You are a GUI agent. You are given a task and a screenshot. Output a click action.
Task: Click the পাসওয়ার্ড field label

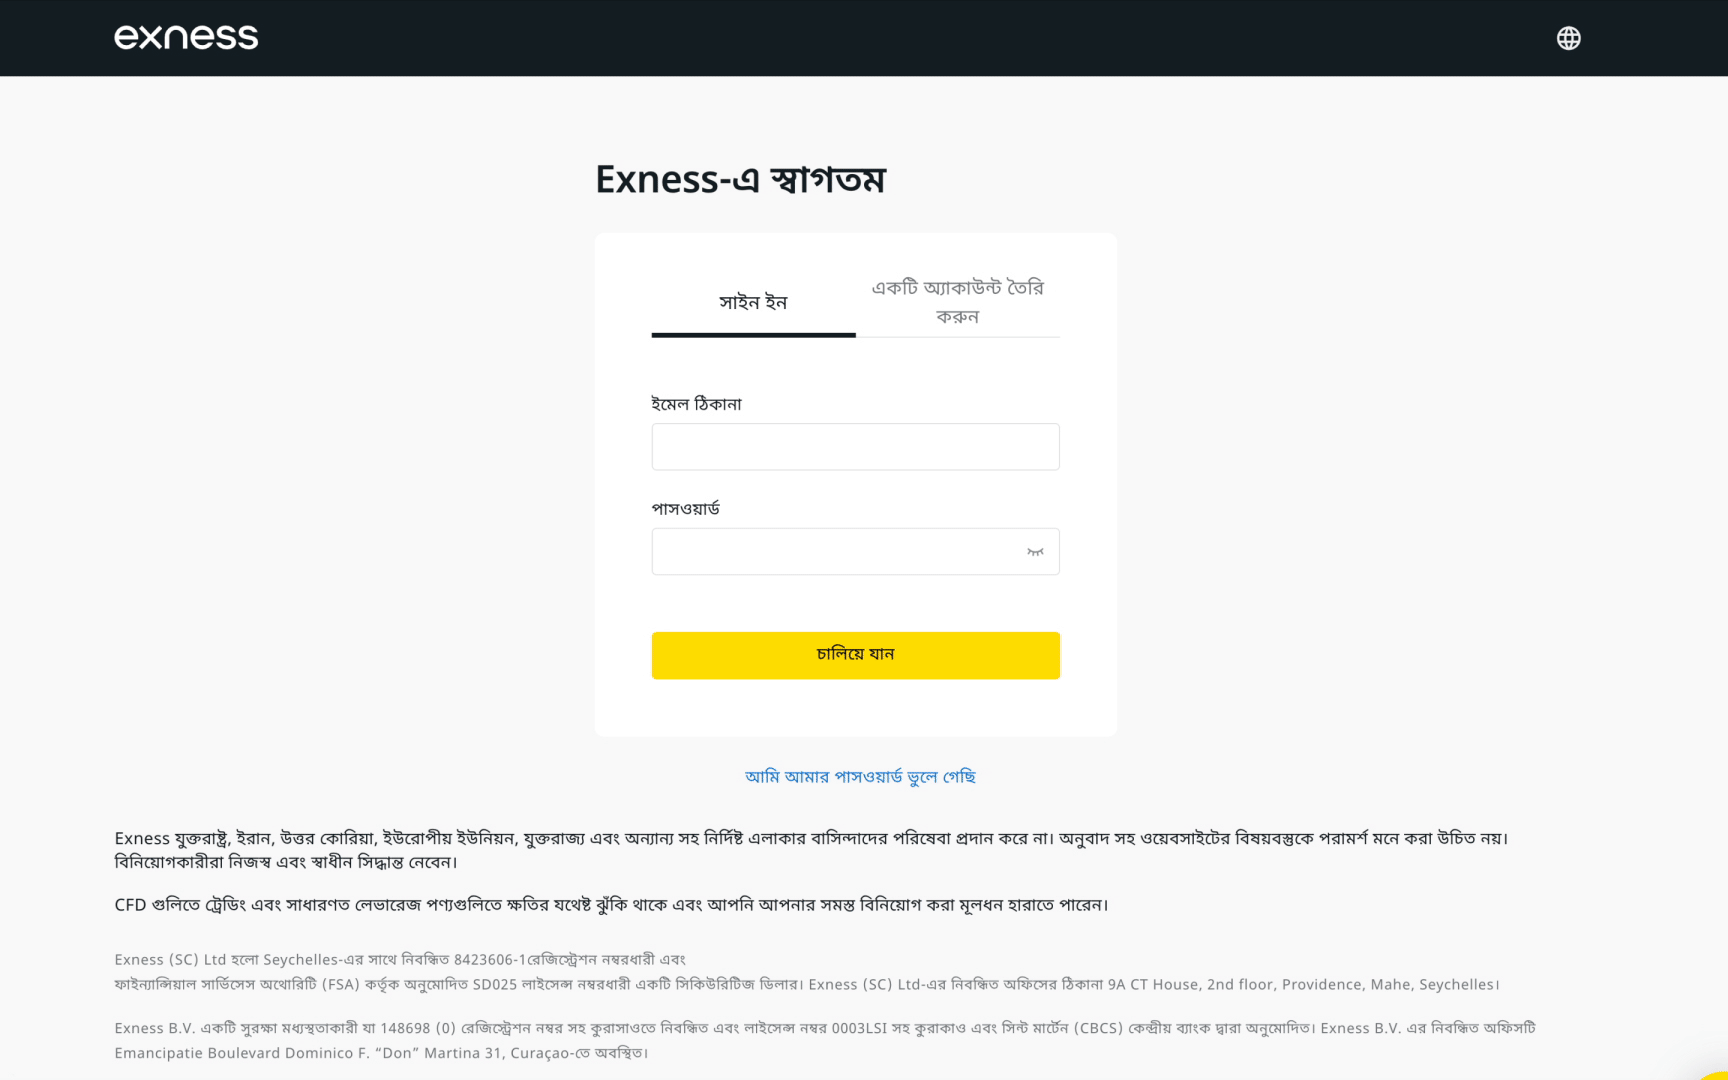click(x=685, y=508)
